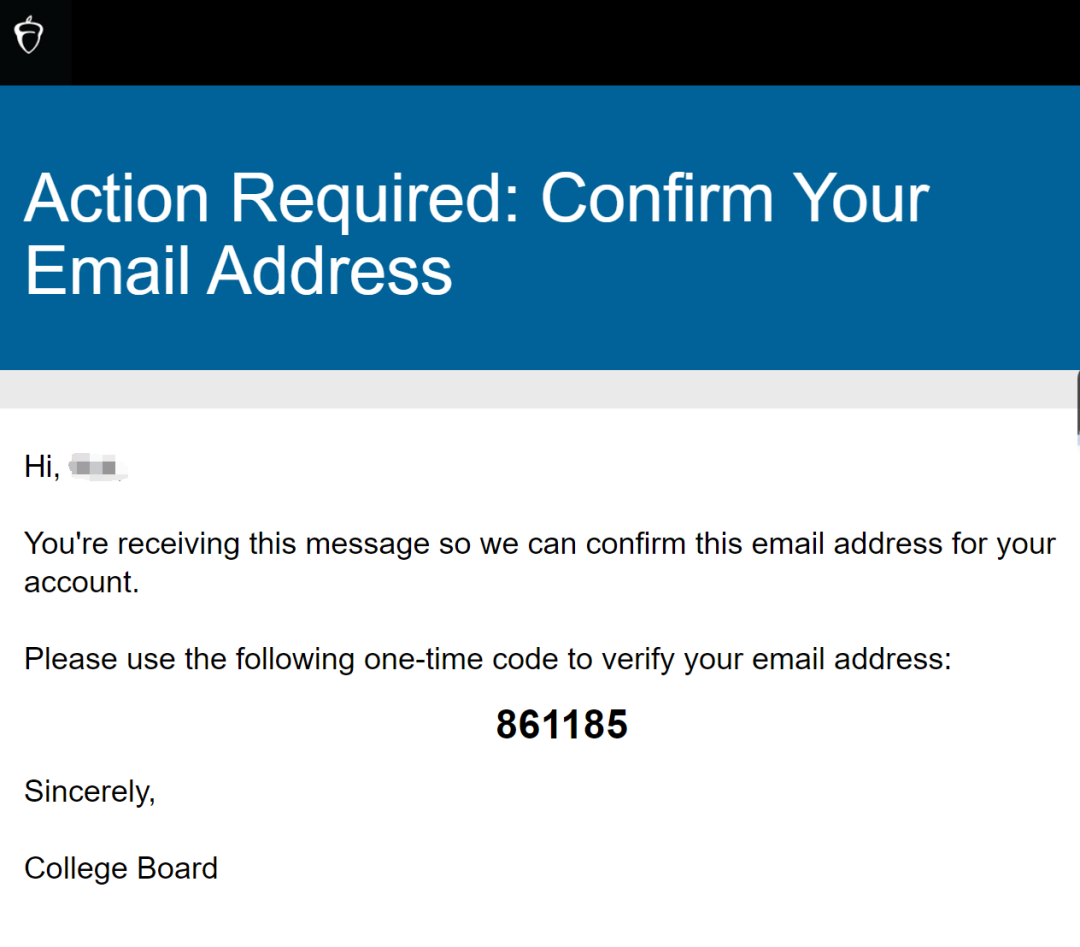Click the scrollbar at the right edge
Screen dimensions: 1080x947
point(1077,405)
